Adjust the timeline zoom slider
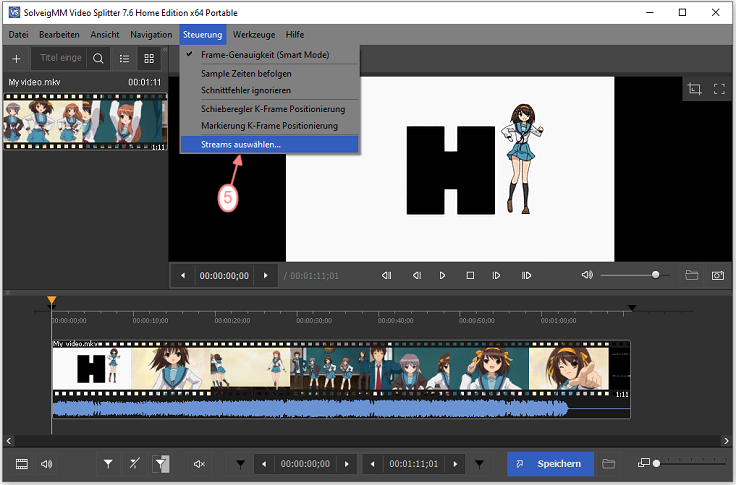The height and width of the screenshot is (485, 736). (x=690, y=463)
